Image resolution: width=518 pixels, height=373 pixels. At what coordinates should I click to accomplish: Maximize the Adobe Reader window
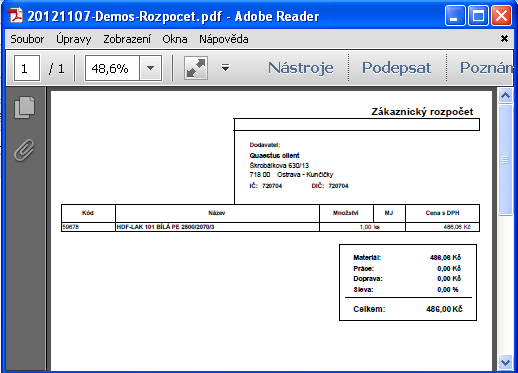478,15
